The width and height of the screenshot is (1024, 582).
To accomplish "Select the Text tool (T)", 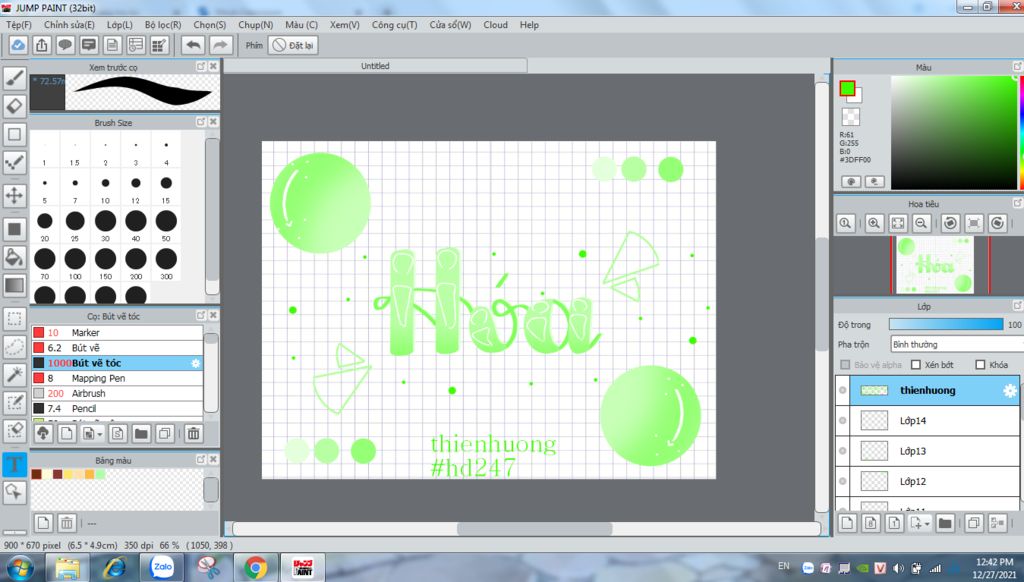I will tap(14, 464).
